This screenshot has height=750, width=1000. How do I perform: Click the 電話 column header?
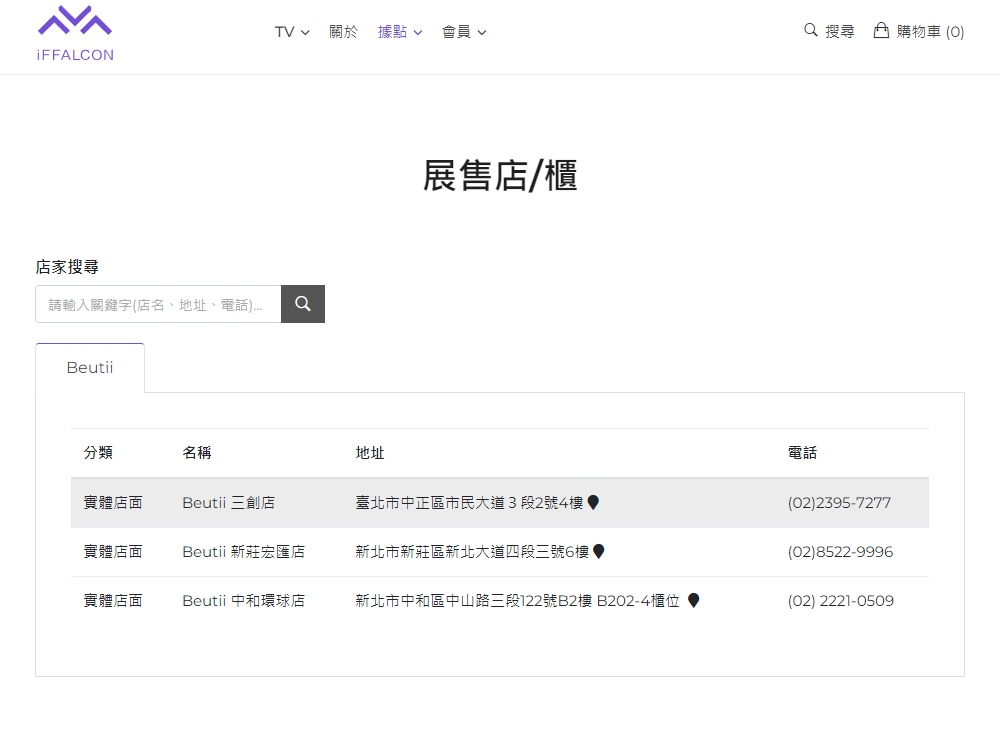pos(802,453)
